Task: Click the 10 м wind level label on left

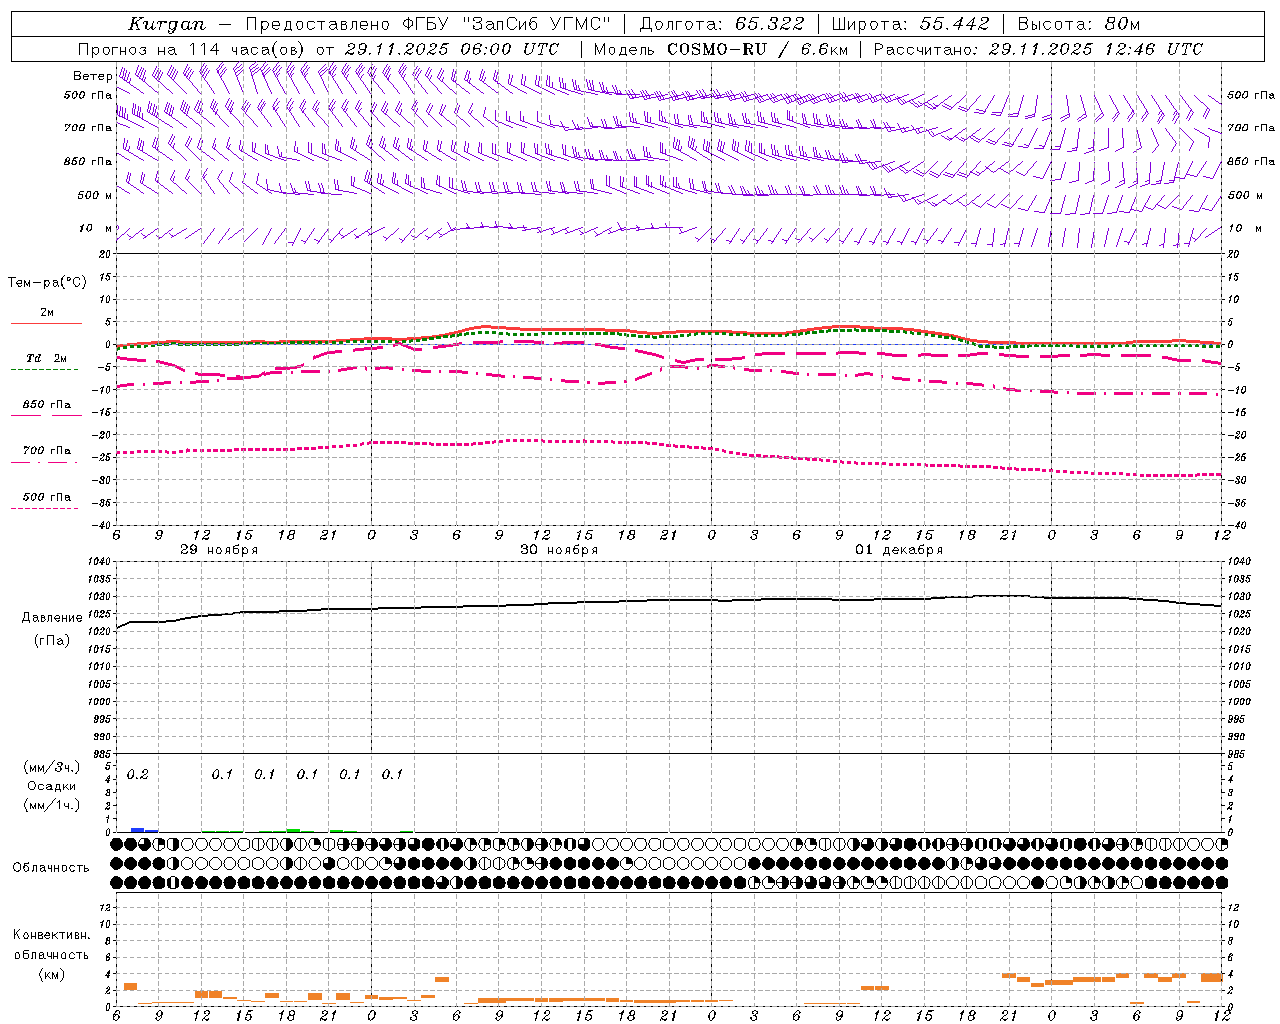Action: 96,229
